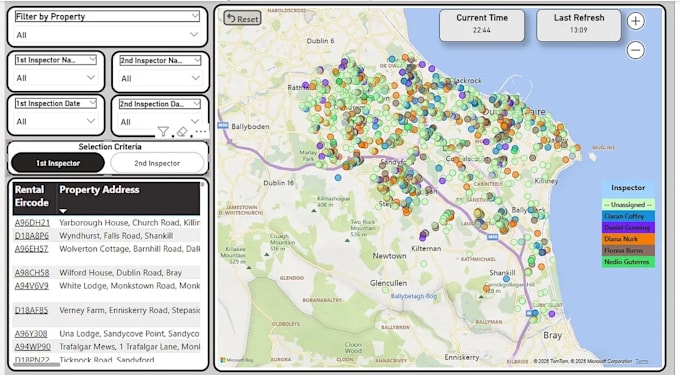Open the filter funnel icon on visual
The width and height of the screenshot is (680, 375).
pos(163,131)
